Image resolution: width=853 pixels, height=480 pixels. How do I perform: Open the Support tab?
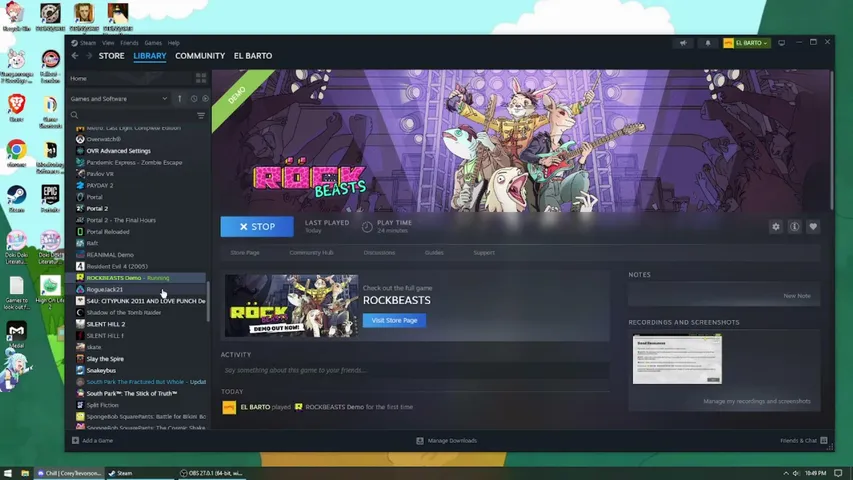coord(484,253)
